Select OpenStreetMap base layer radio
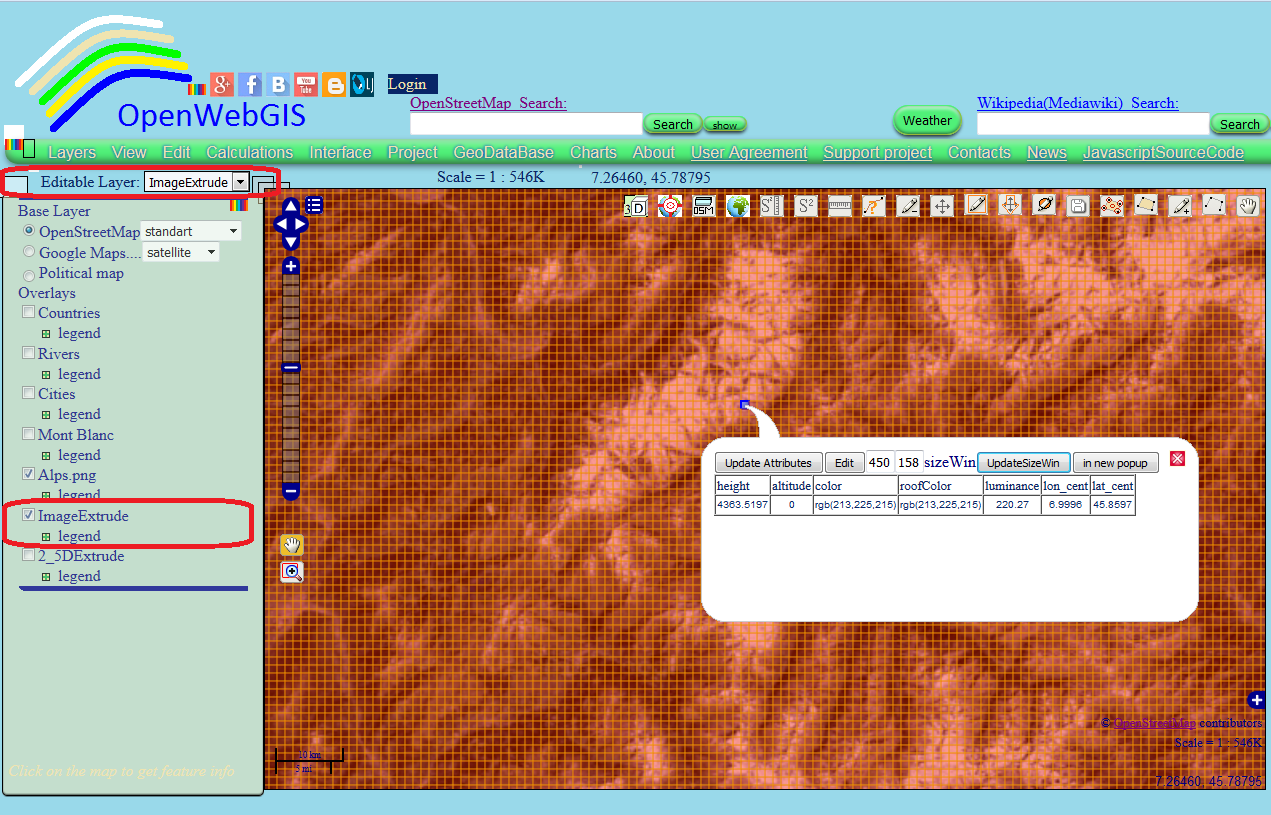The height and width of the screenshot is (815, 1271). coord(29,231)
